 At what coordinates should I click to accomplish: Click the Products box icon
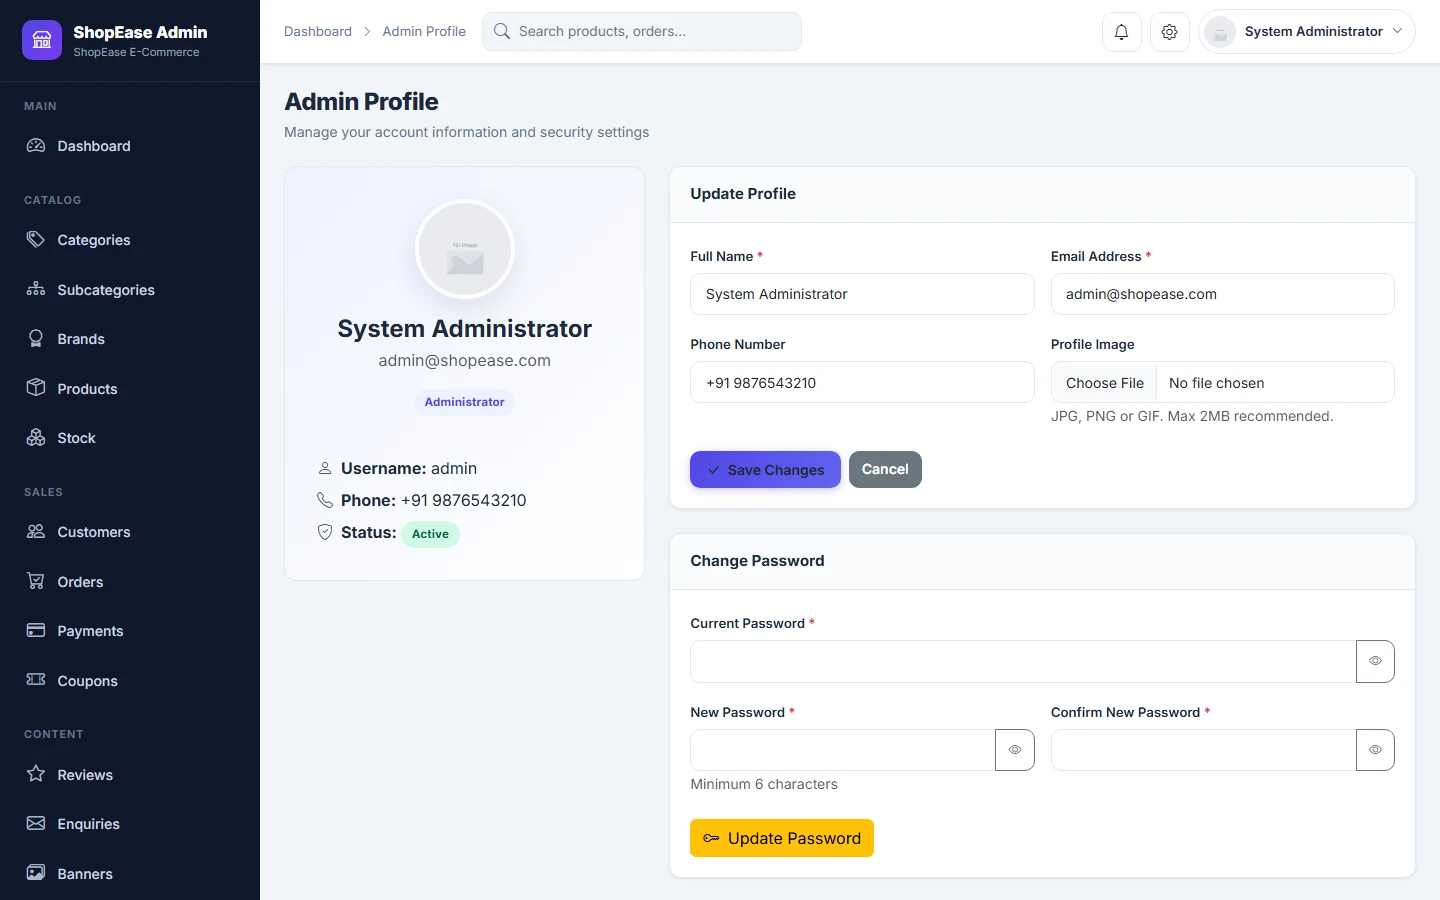point(36,388)
